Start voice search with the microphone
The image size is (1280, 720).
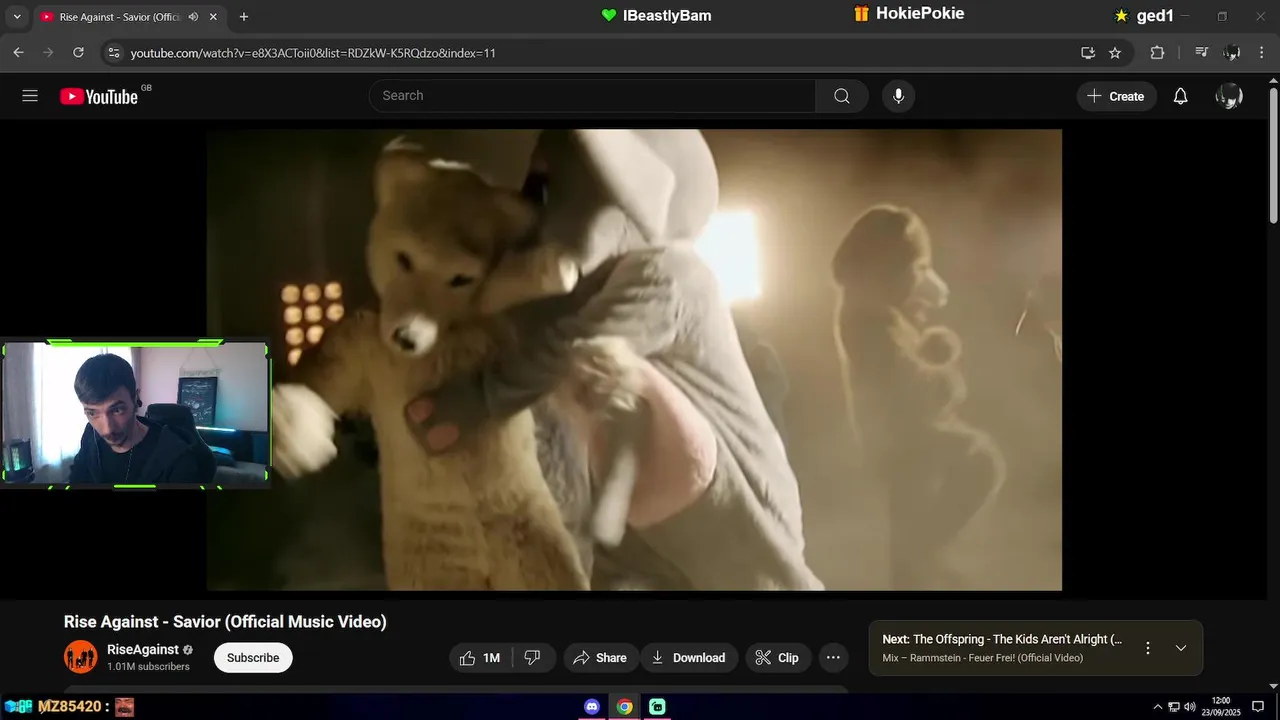click(x=898, y=96)
